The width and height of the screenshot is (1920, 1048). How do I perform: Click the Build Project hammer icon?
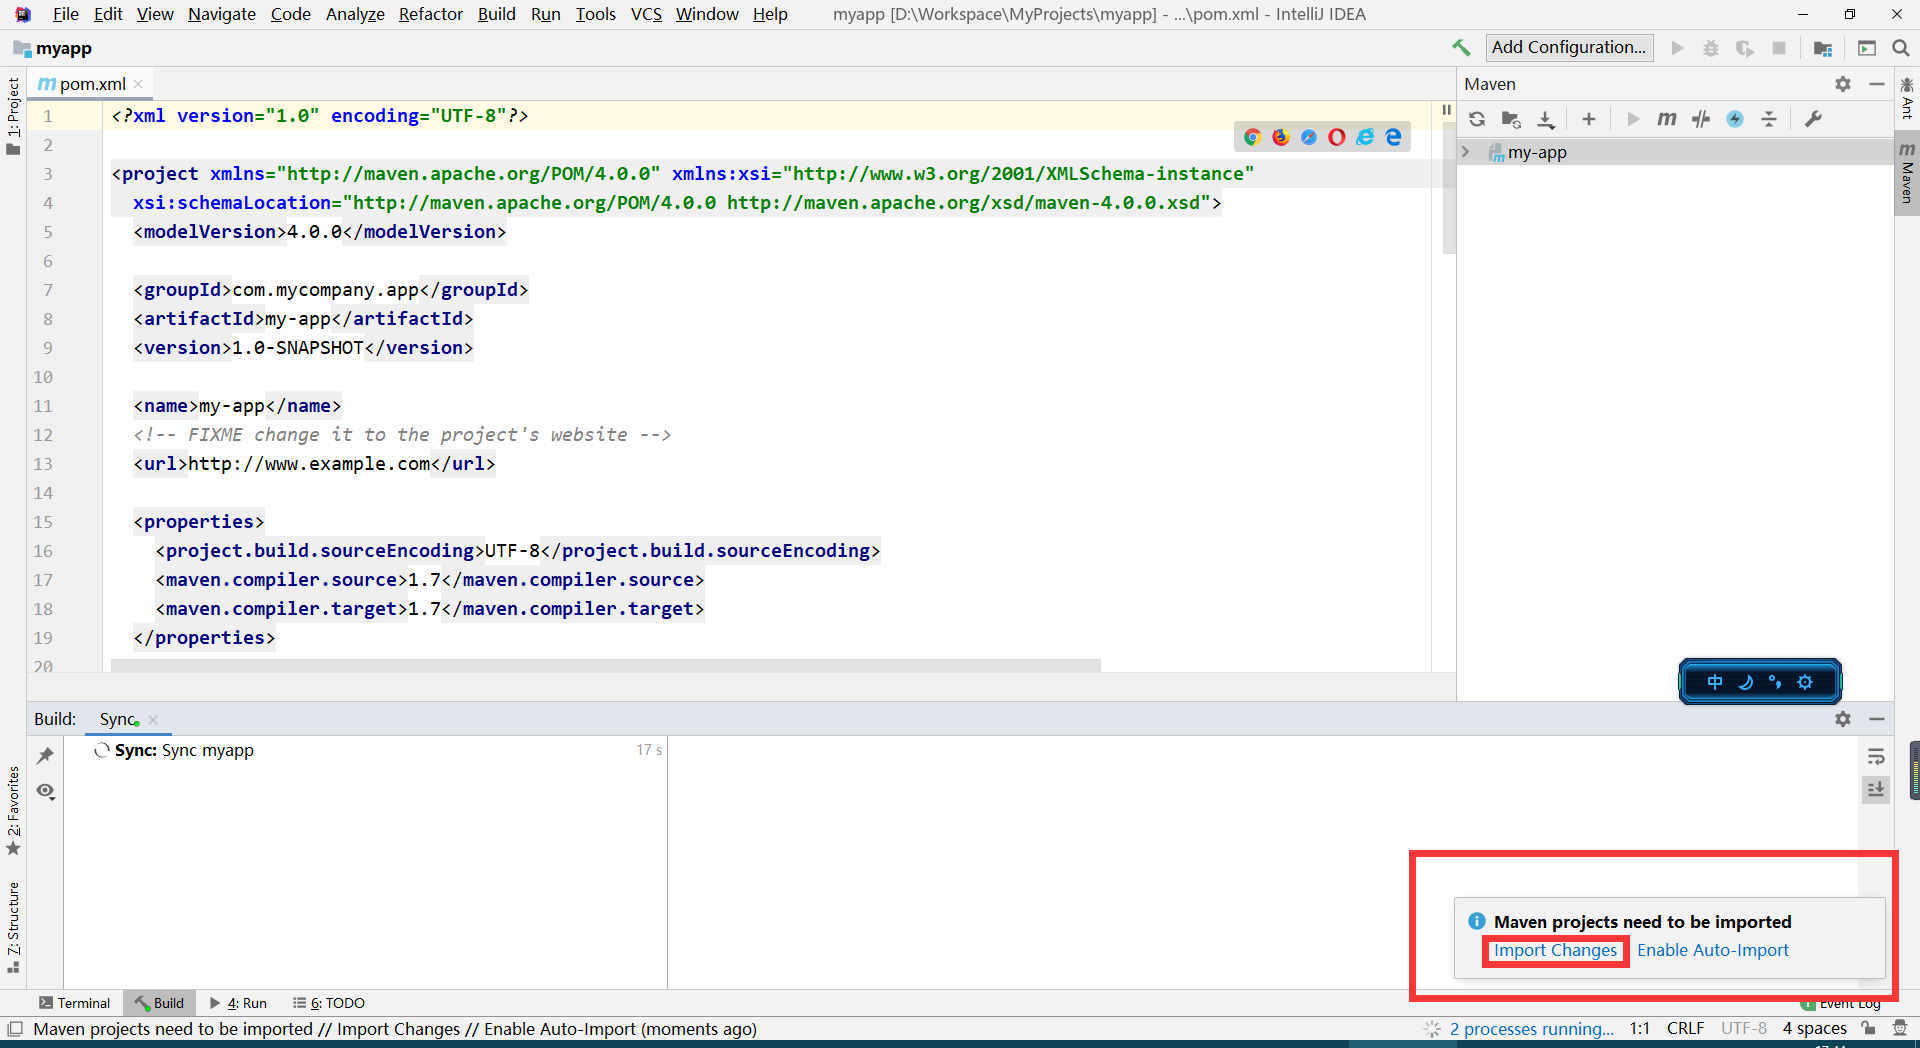(1461, 48)
